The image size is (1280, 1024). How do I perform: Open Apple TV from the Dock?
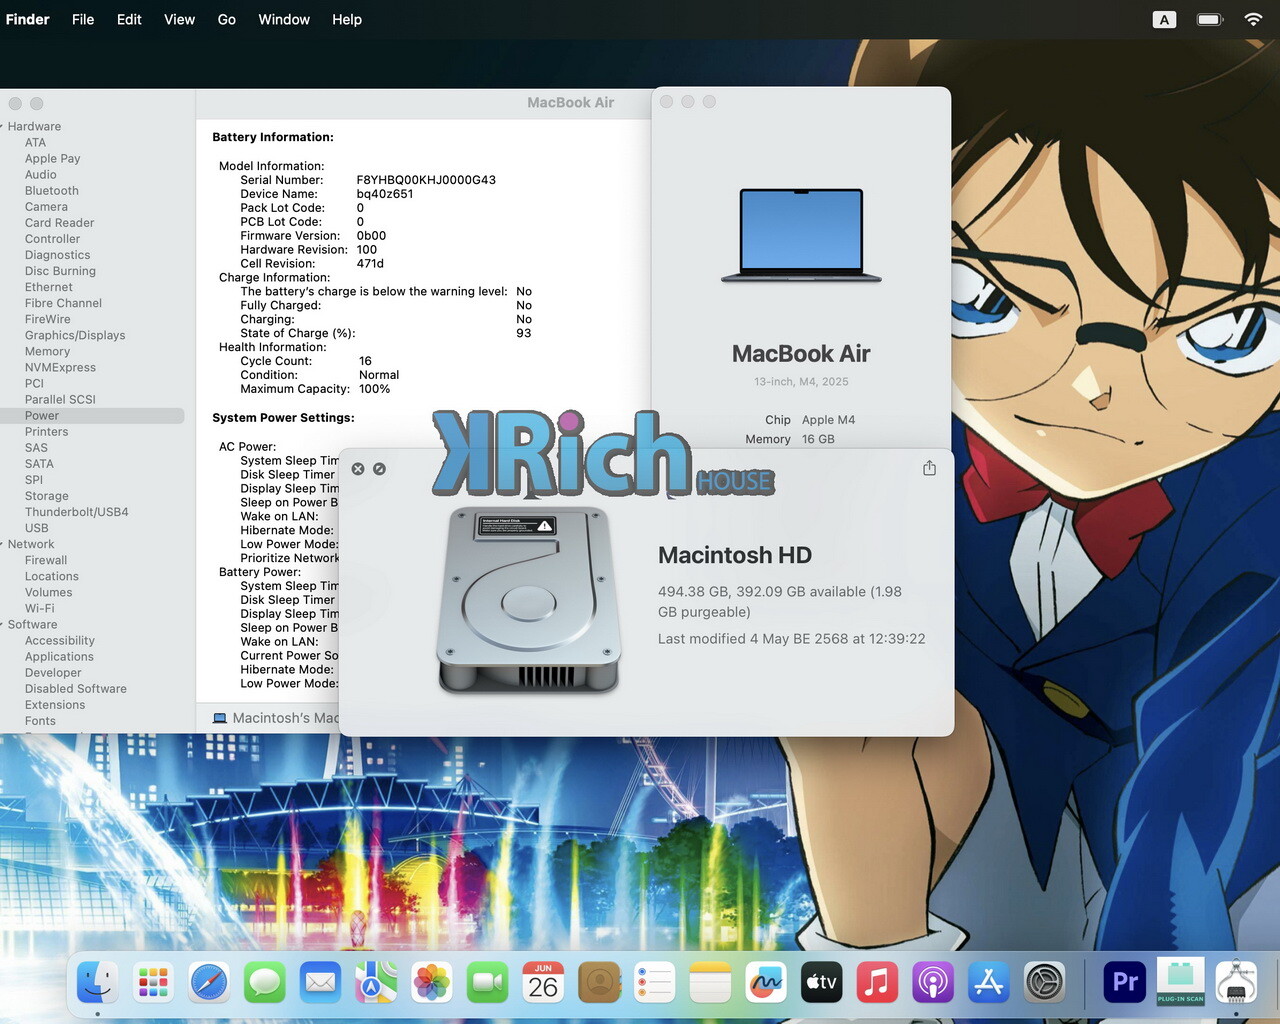(822, 983)
